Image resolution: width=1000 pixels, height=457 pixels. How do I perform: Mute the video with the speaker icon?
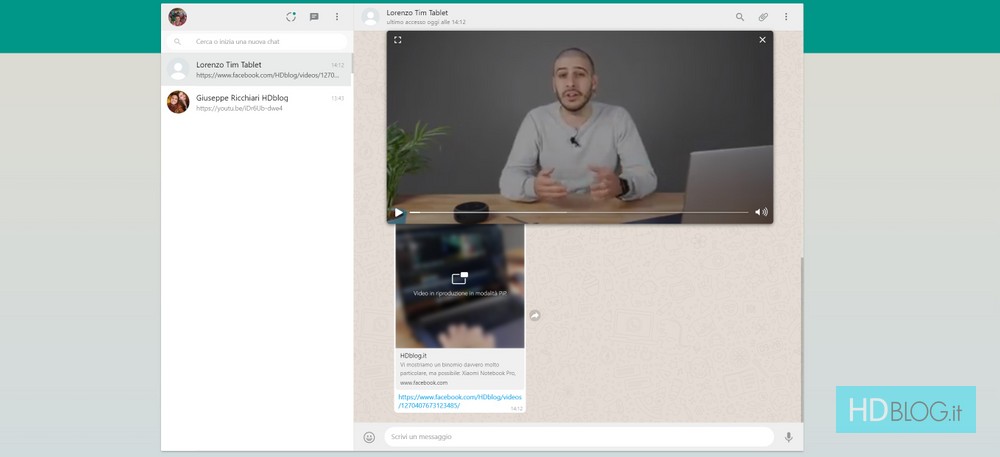pos(761,212)
